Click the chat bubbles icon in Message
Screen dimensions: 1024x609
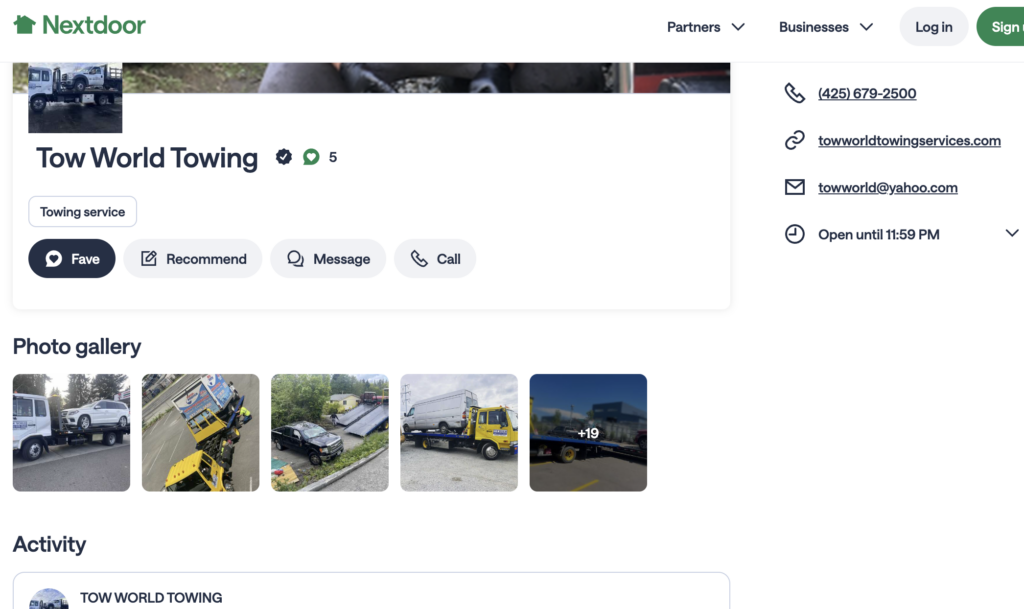(x=296, y=258)
